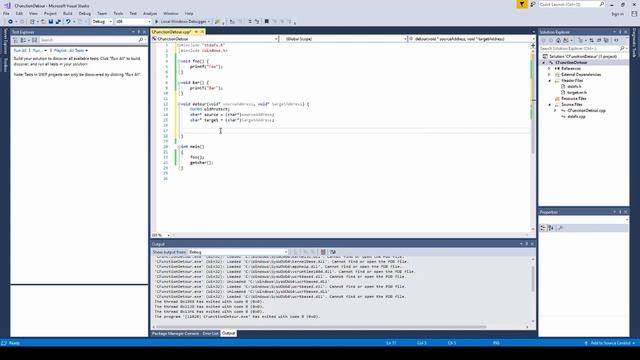Image resolution: width=640 pixels, height=360 pixels.
Task: Select the Resource Files folder
Action: click(573, 99)
